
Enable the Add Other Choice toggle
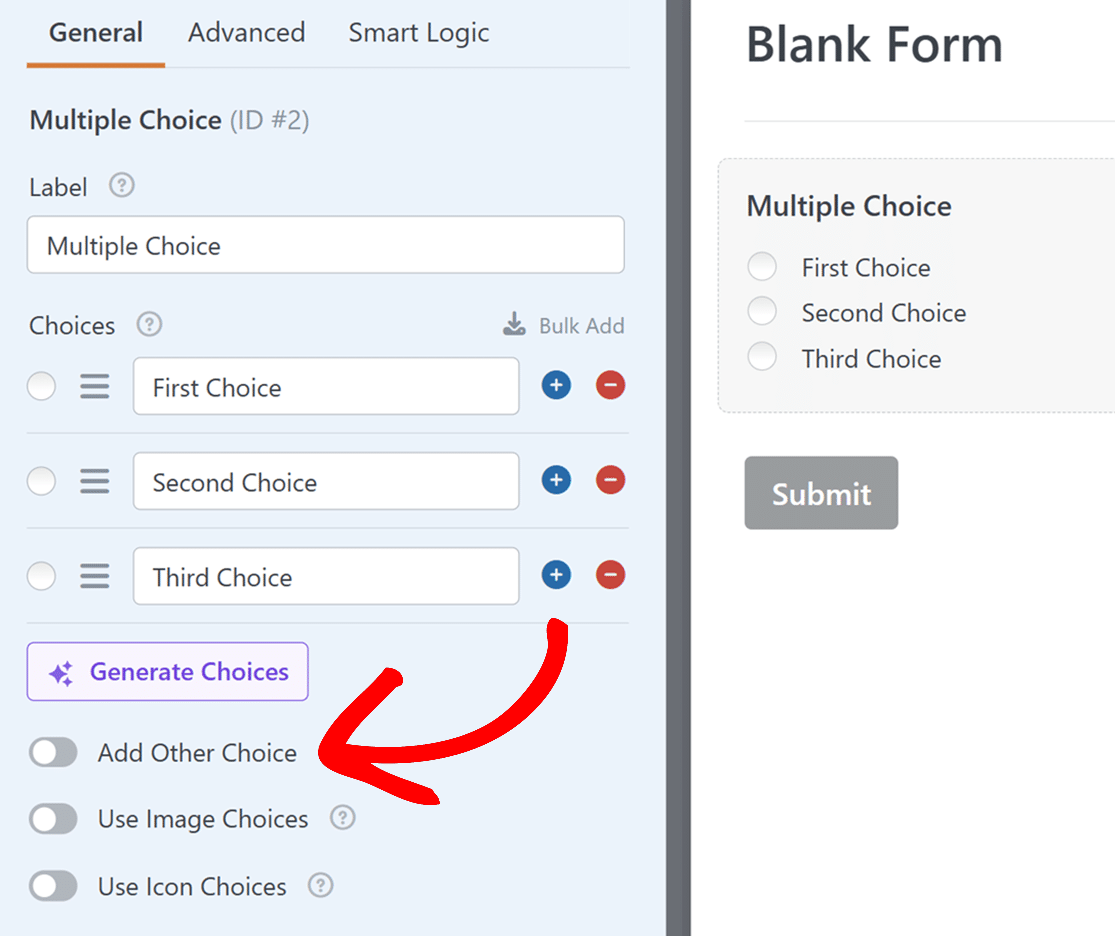coord(53,752)
